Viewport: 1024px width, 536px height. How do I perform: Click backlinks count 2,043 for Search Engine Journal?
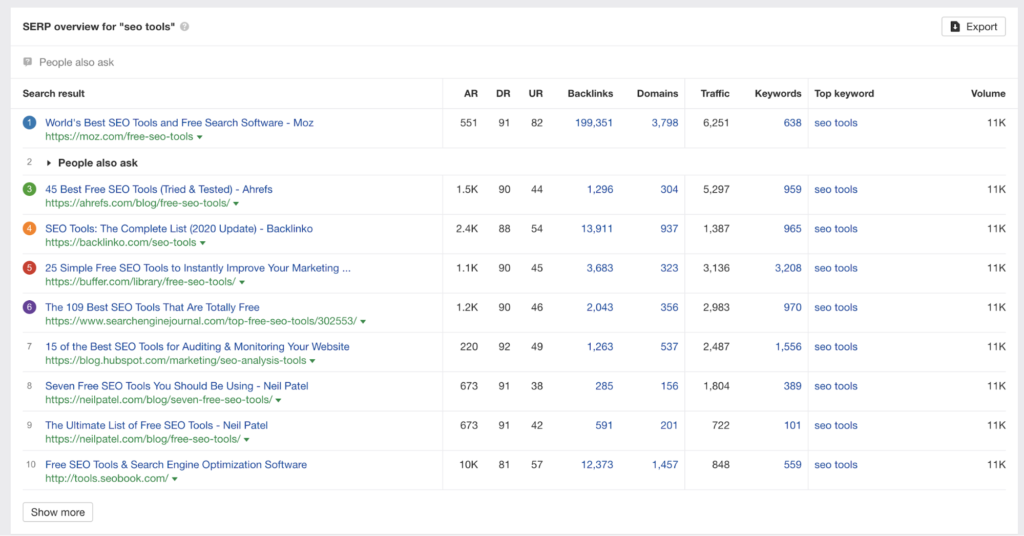(x=600, y=307)
